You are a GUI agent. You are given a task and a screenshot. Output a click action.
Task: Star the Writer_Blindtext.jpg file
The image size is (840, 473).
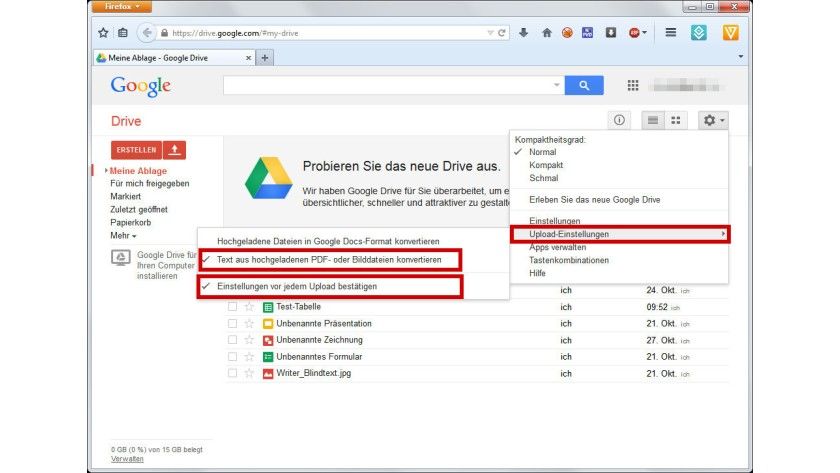[249, 373]
